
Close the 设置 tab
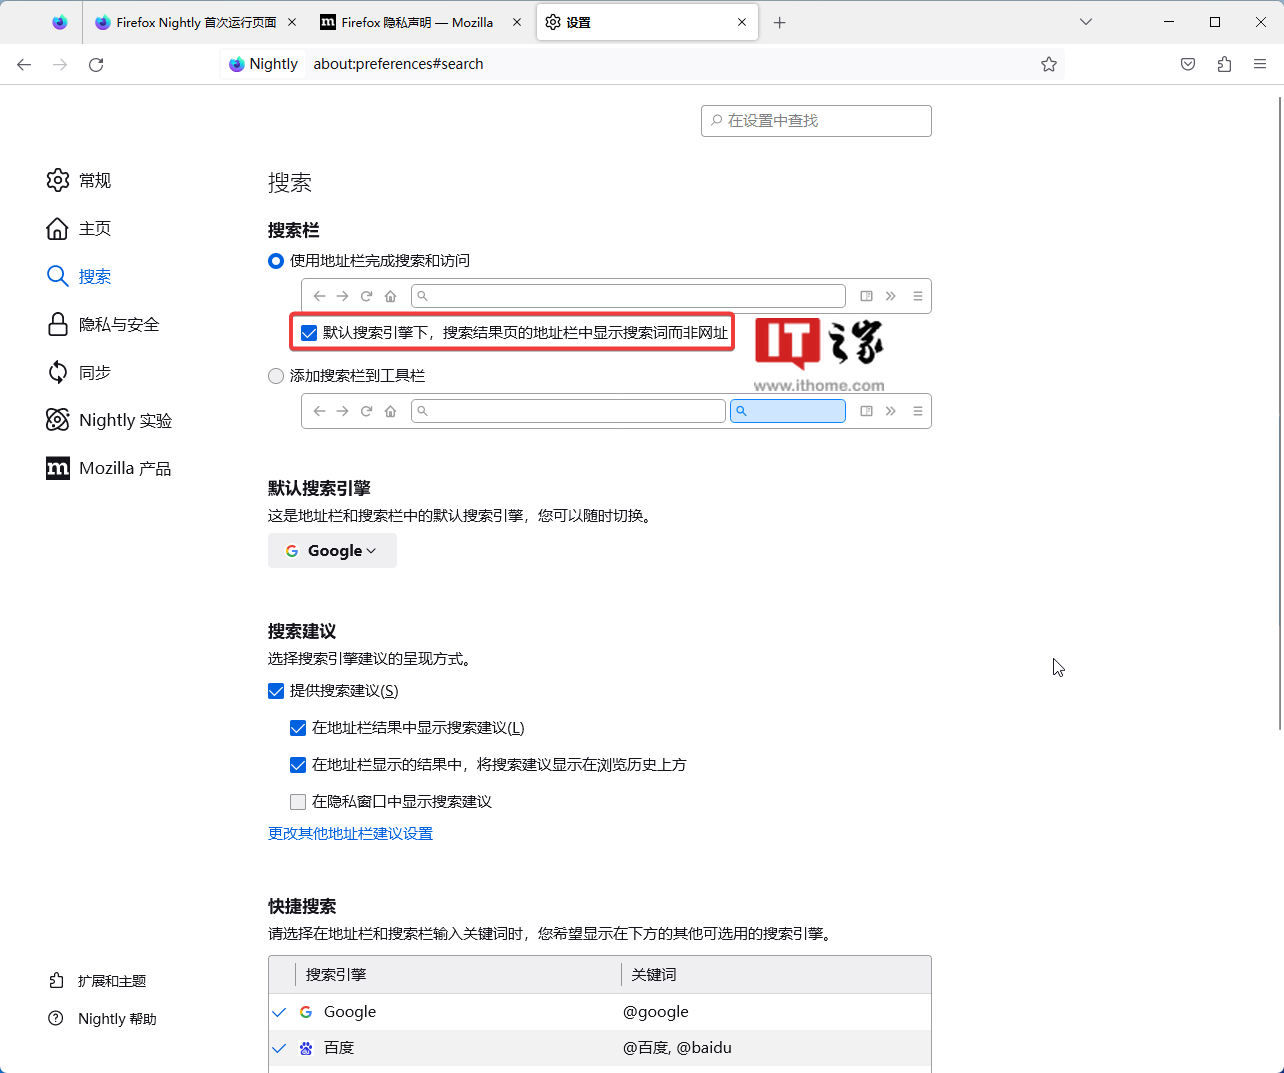pyautogui.click(x=742, y=22)
